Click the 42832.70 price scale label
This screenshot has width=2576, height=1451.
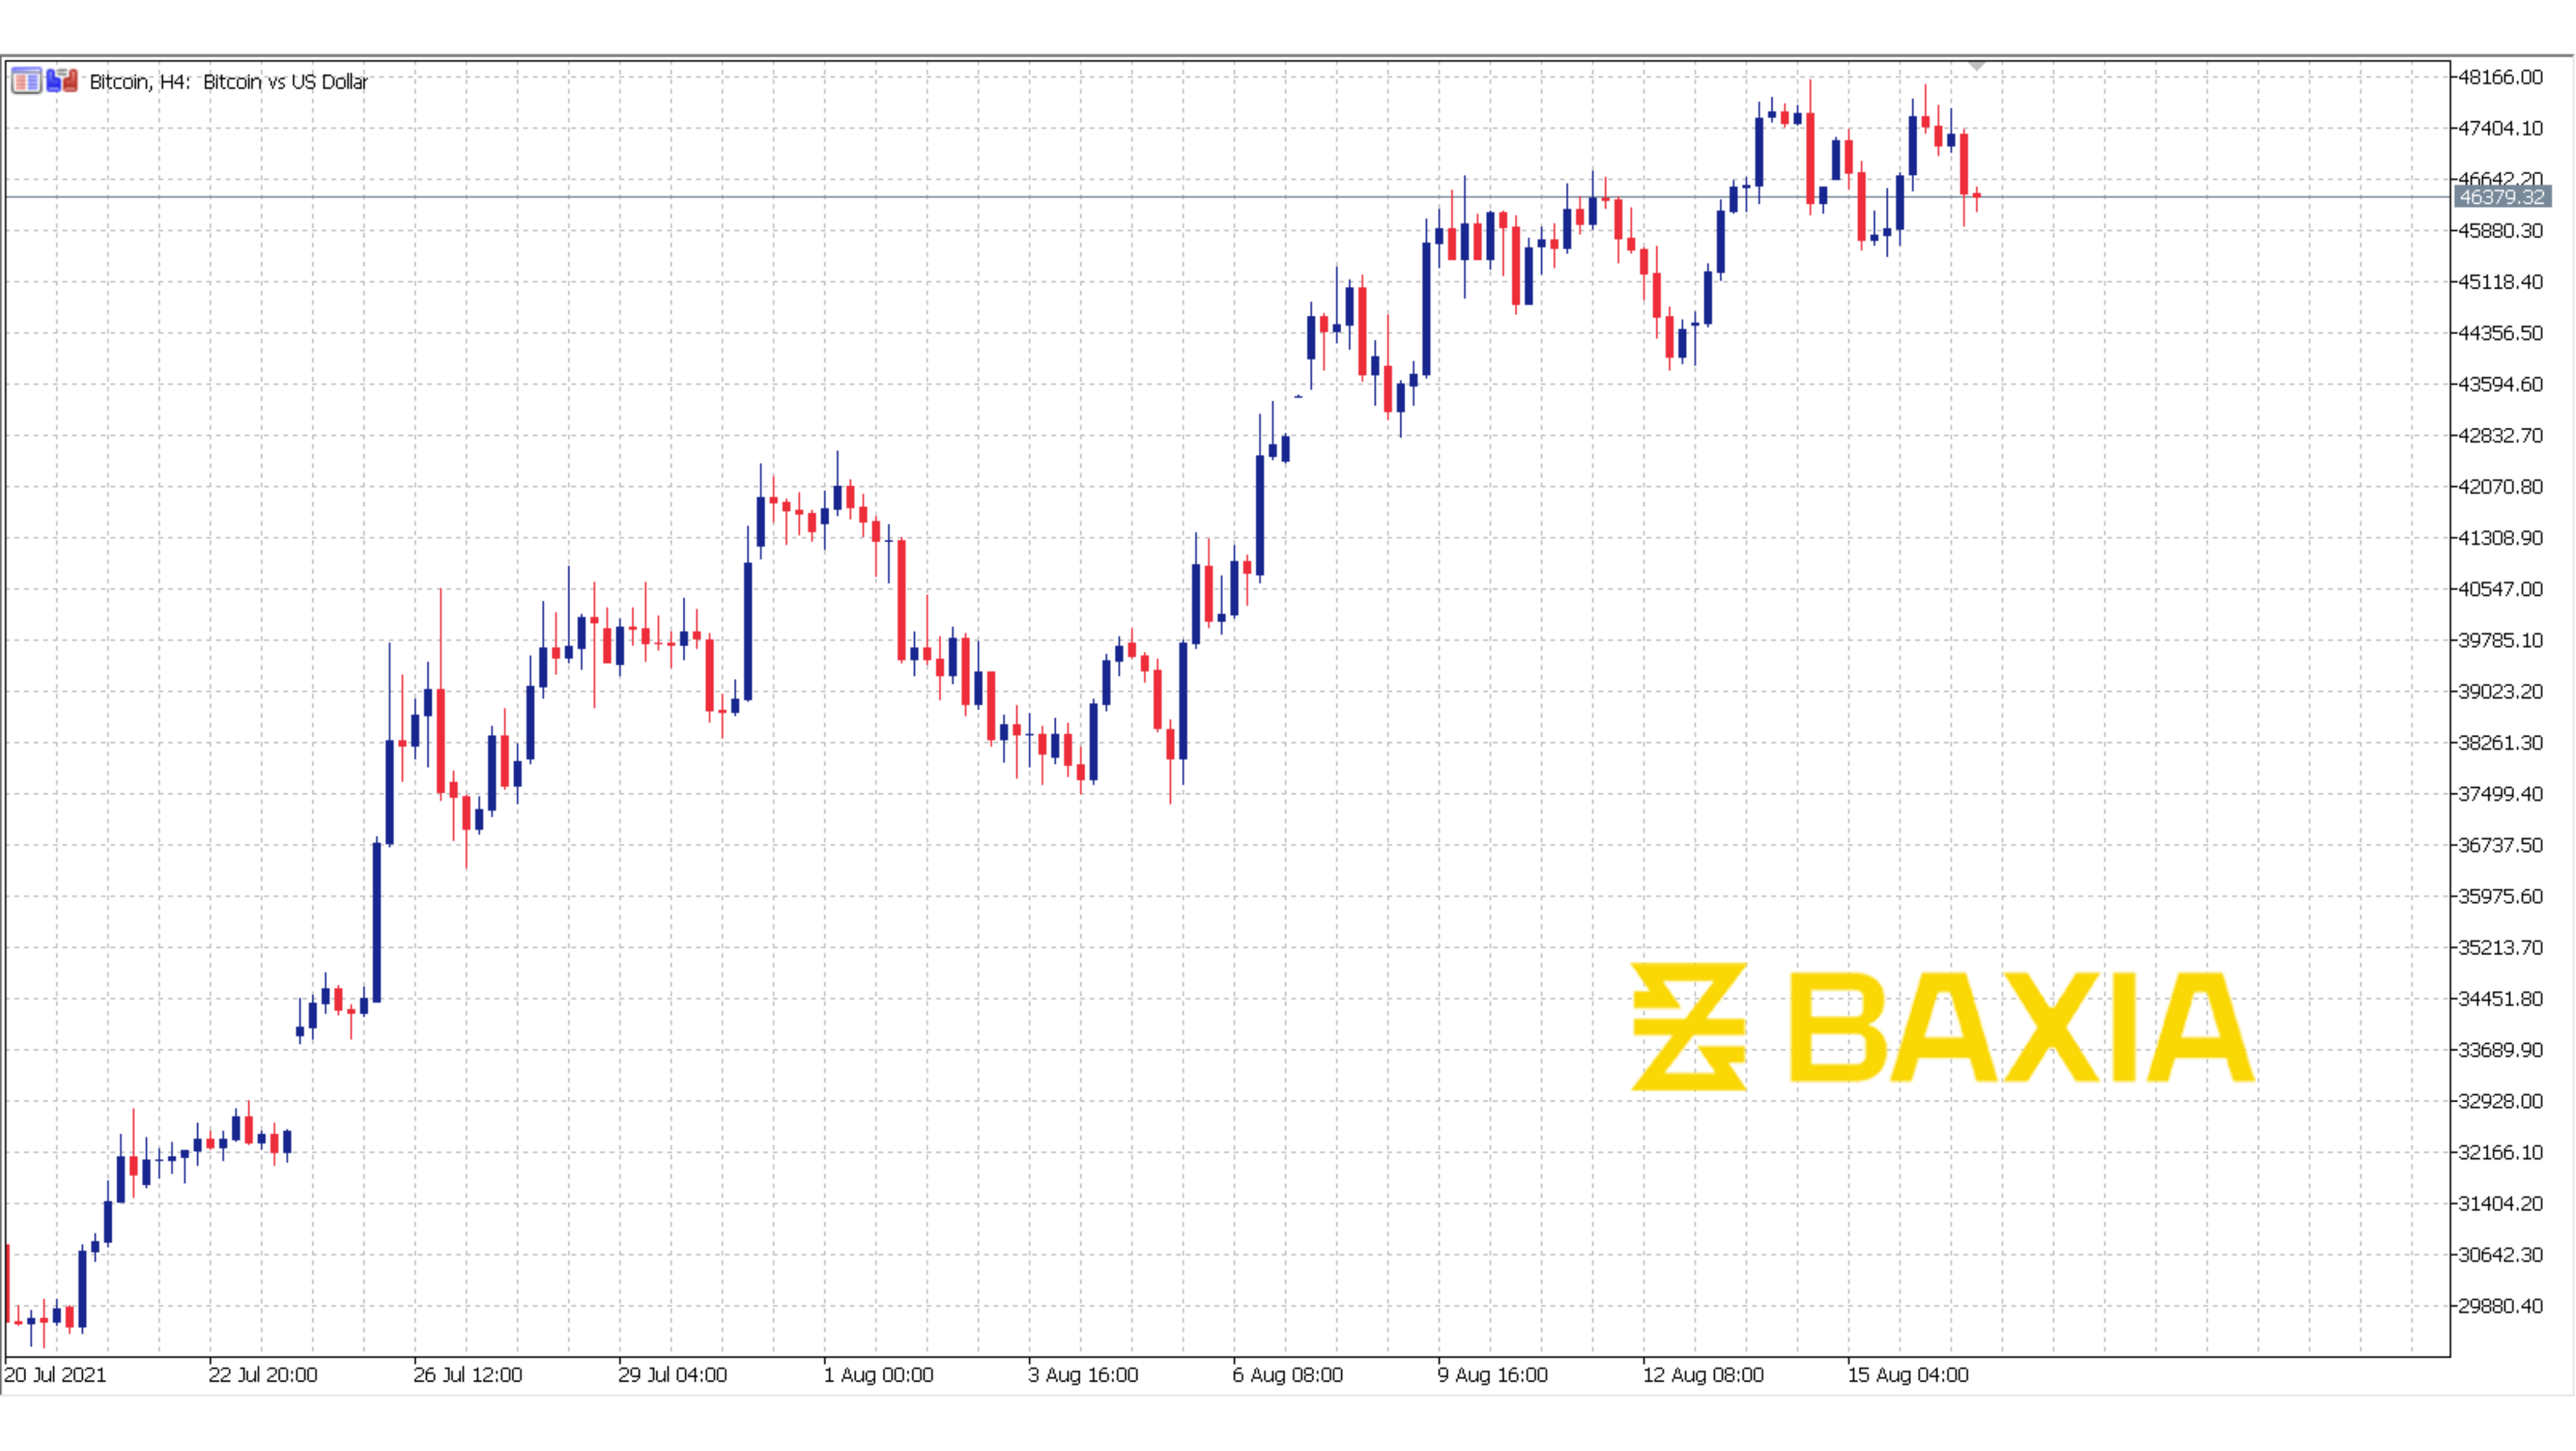coord(2500,435)
